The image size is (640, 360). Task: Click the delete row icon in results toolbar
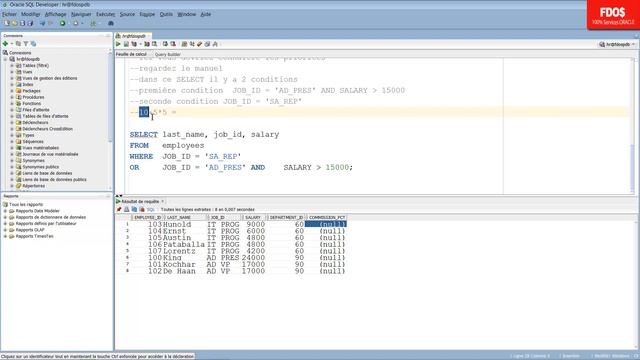click(x=142, y=209)
